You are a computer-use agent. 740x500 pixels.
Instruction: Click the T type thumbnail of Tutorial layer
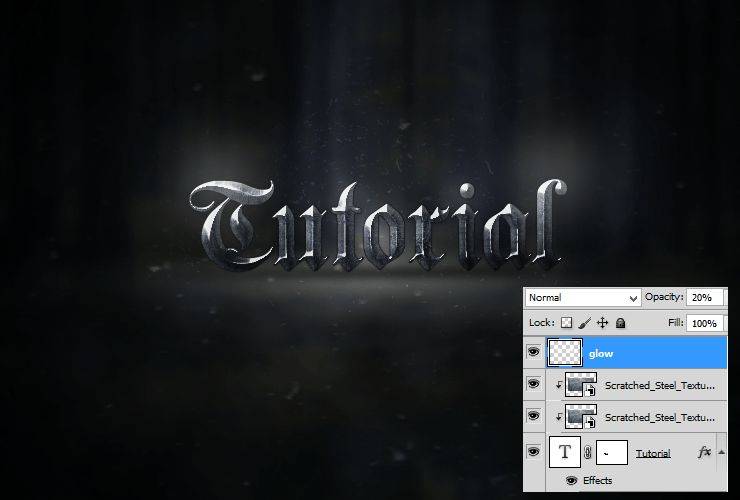[x=565, y=452]
